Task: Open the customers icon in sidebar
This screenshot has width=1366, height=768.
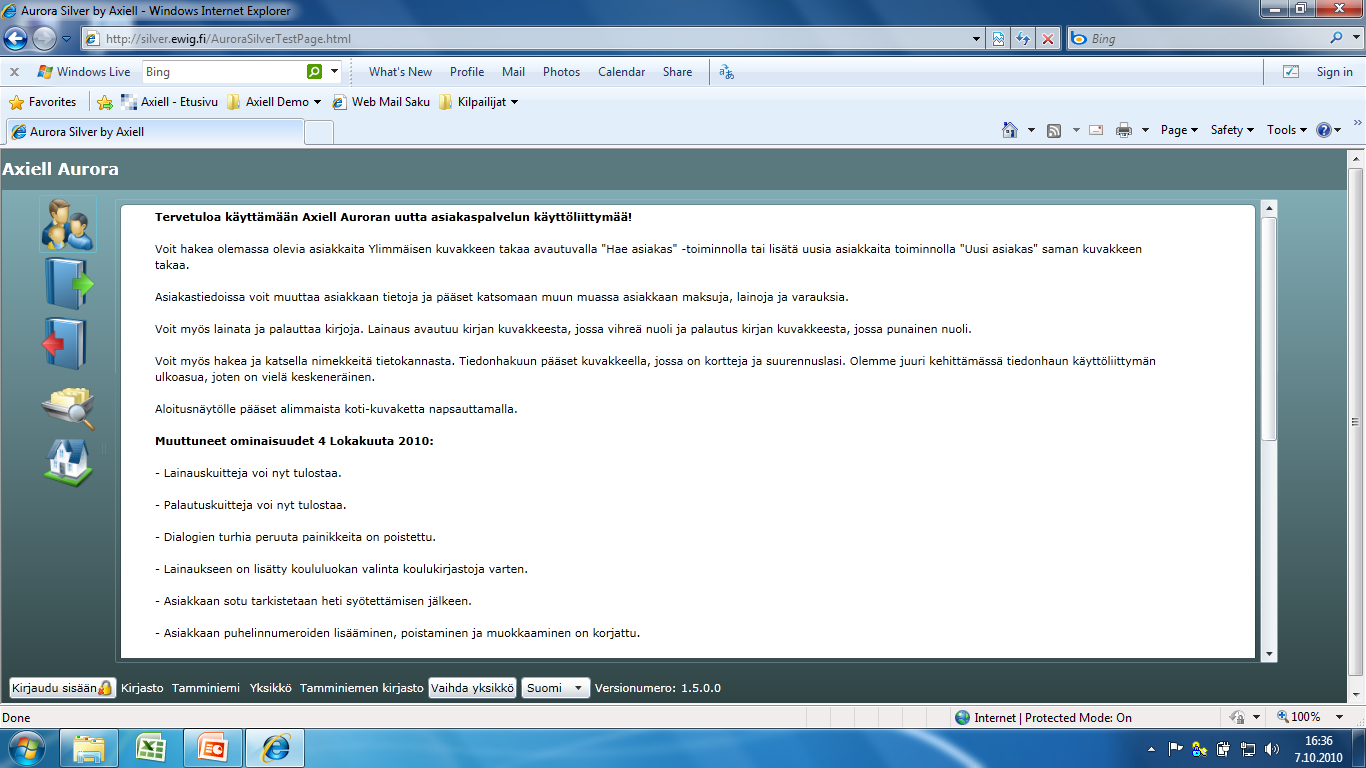Action: tap(68, 223)
